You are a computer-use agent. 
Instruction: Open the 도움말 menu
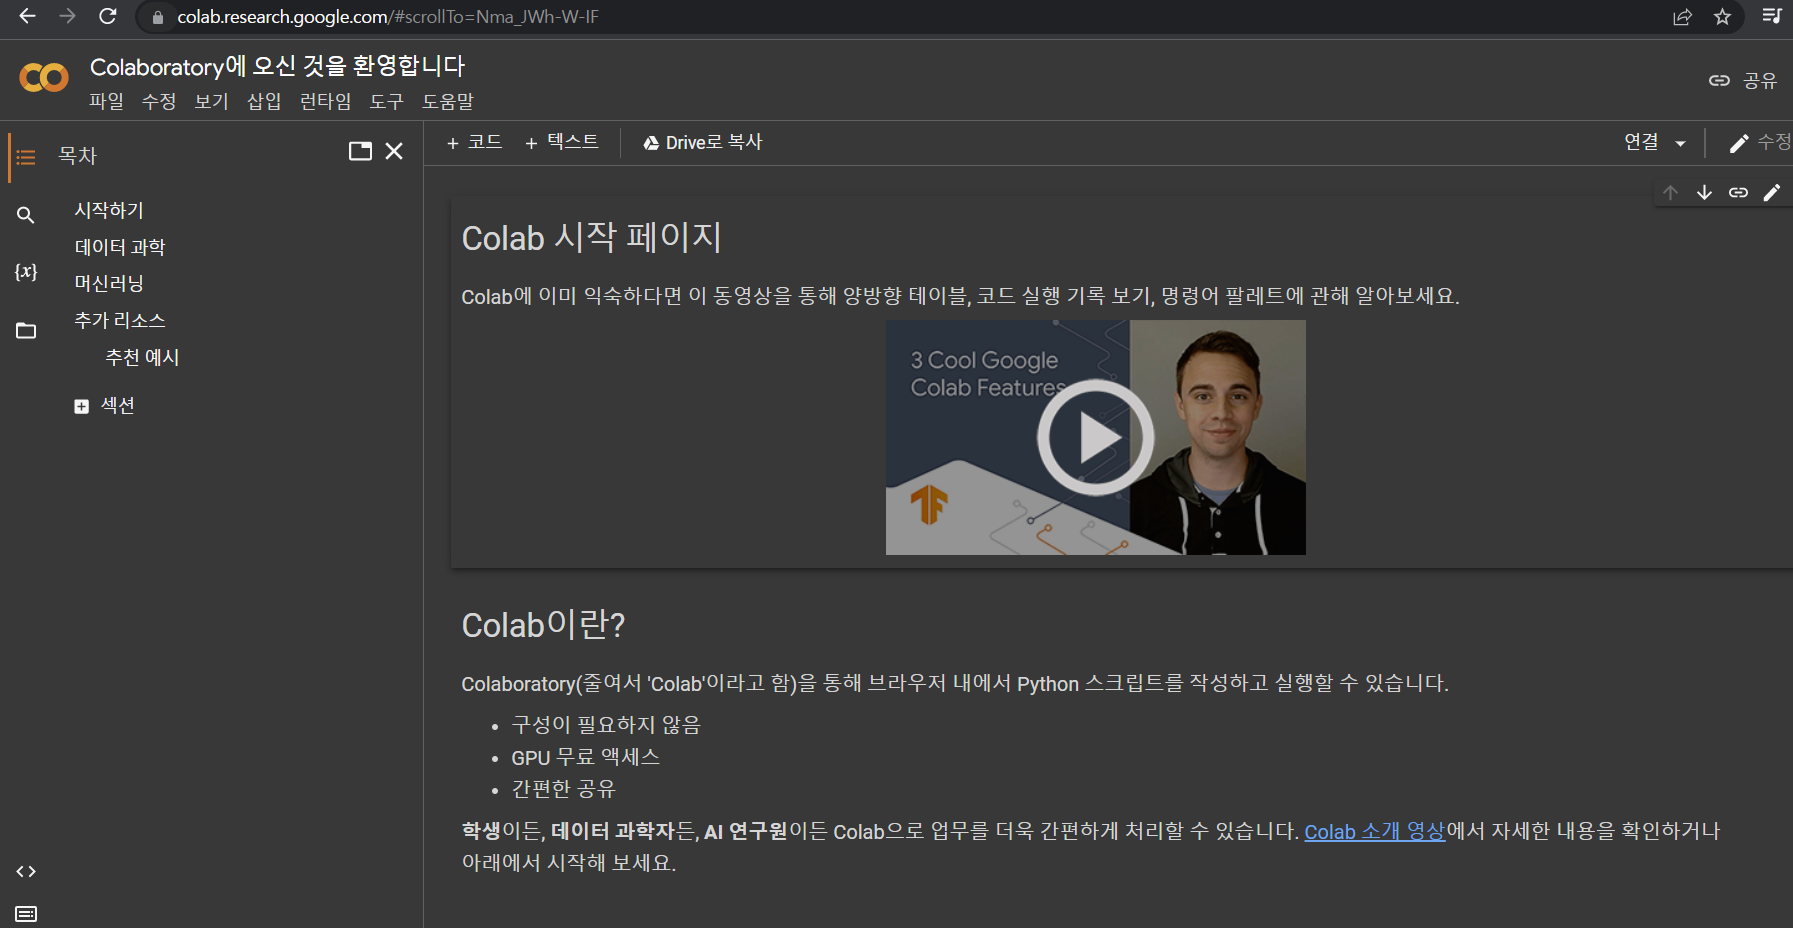[x=447, y=101]
